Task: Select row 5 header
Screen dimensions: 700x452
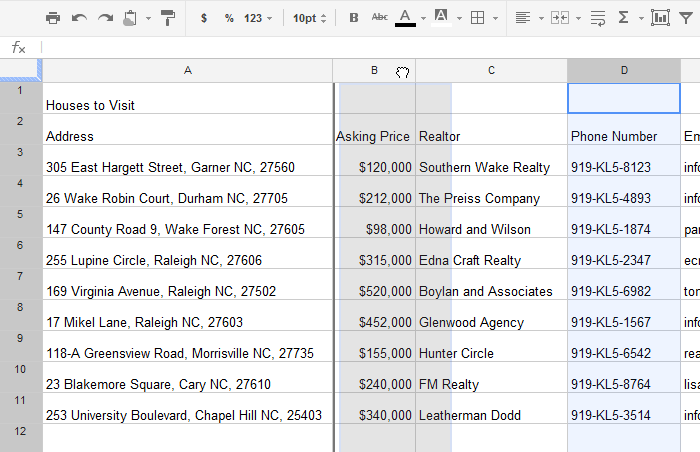Action: point(21,222)
